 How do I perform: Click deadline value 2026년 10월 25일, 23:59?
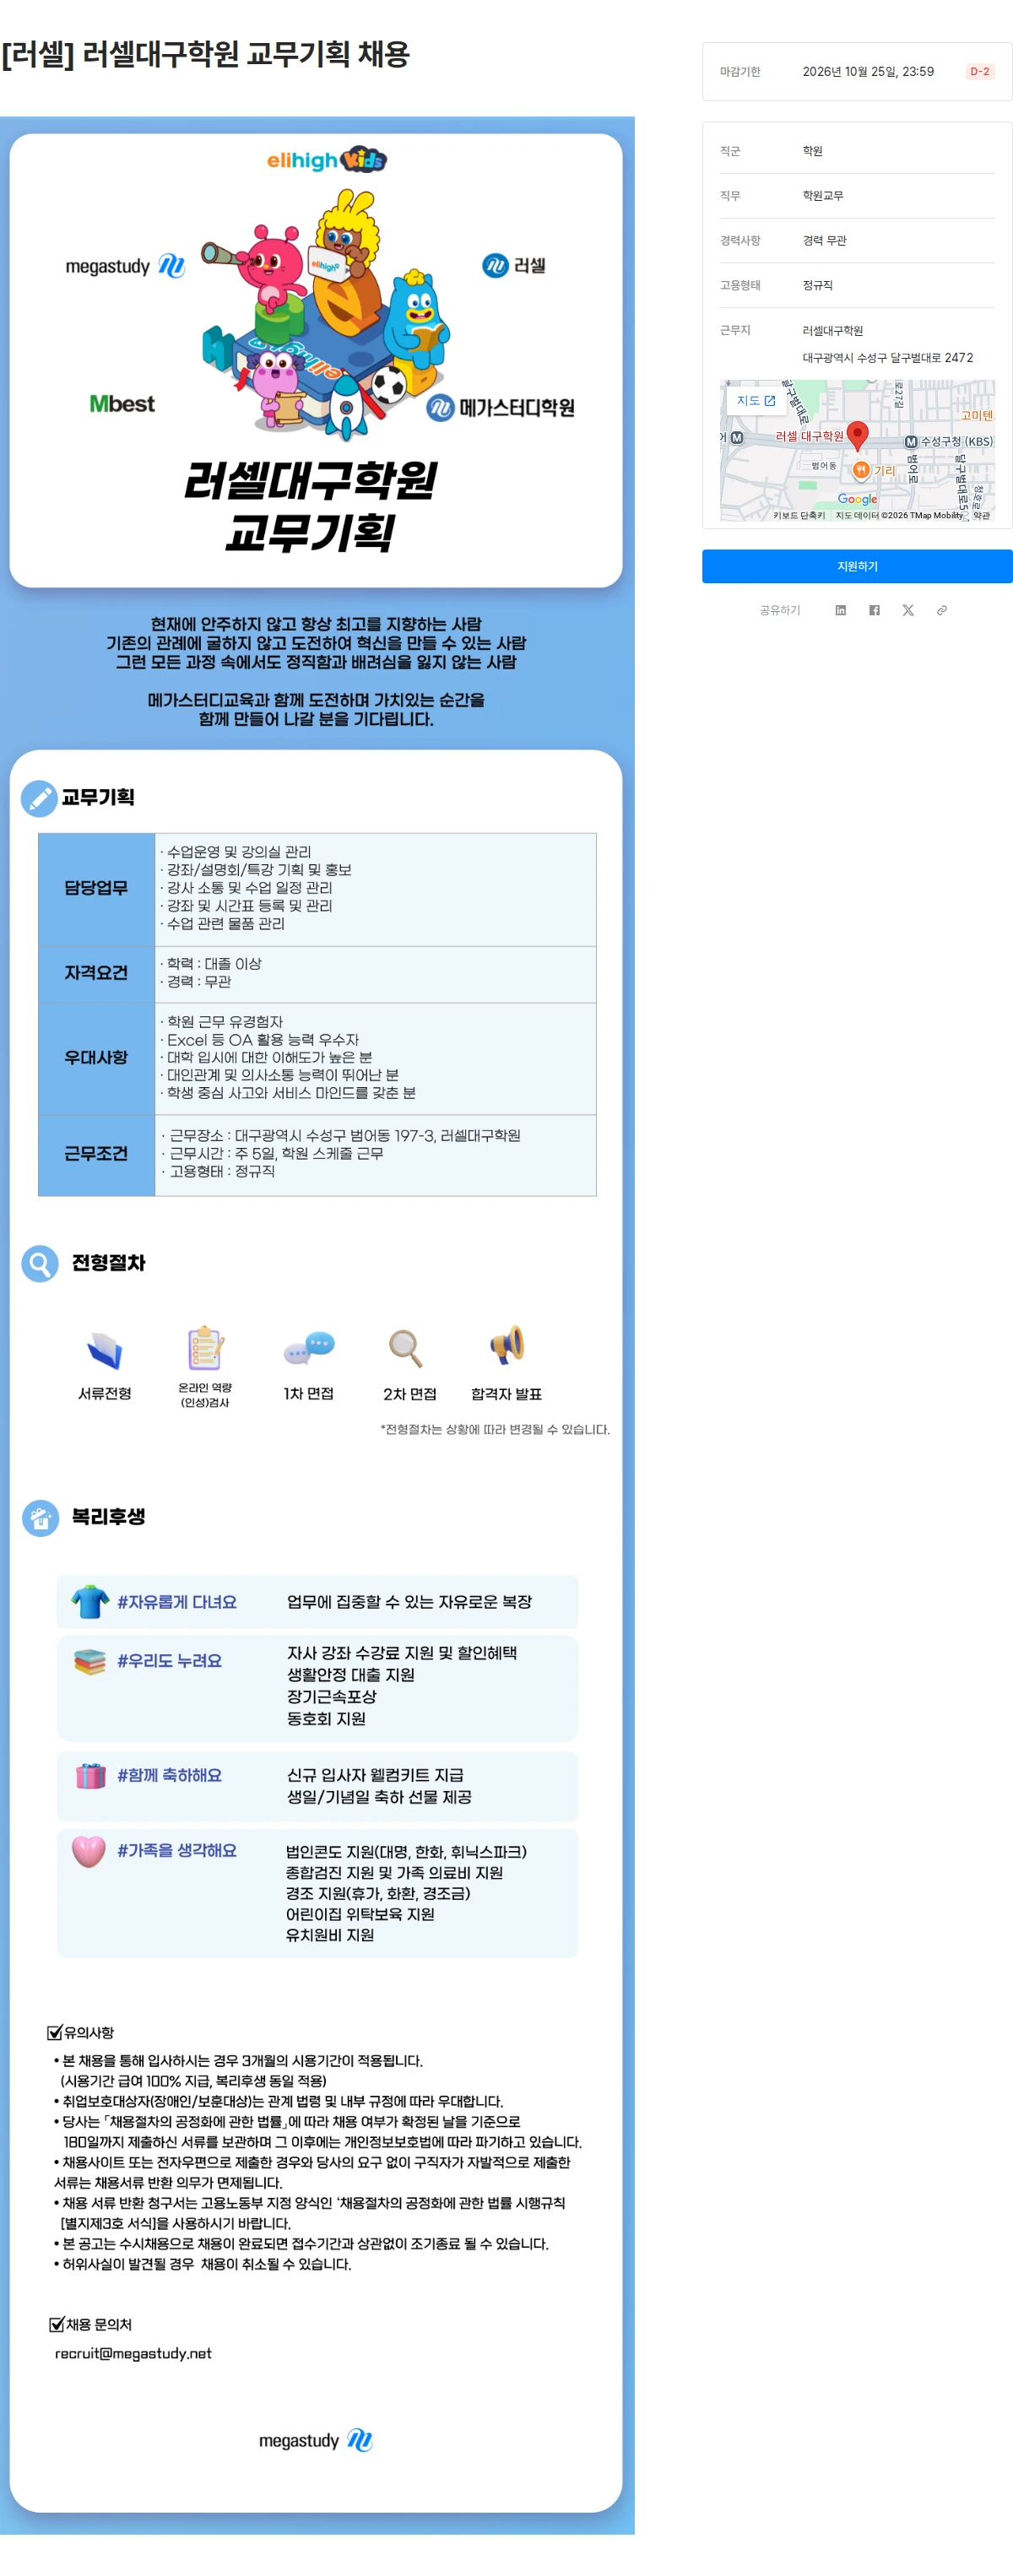point(868,72)
